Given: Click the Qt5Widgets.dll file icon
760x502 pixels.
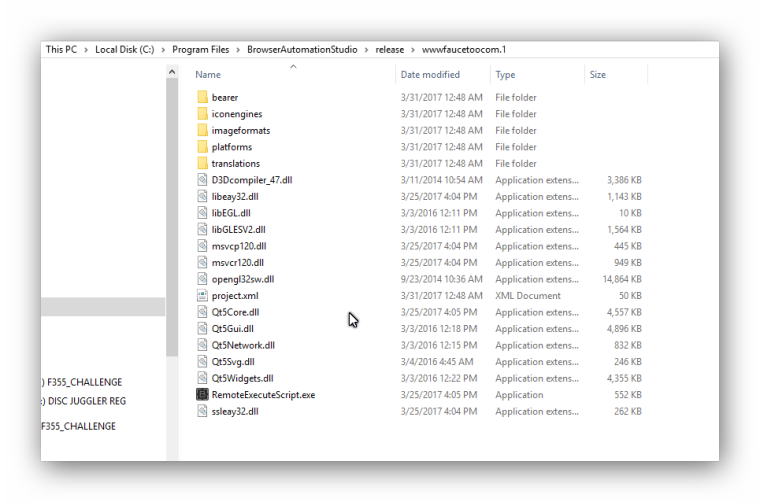Looking at the screenshot, I should pyautogui.click(x=202, y=378).
